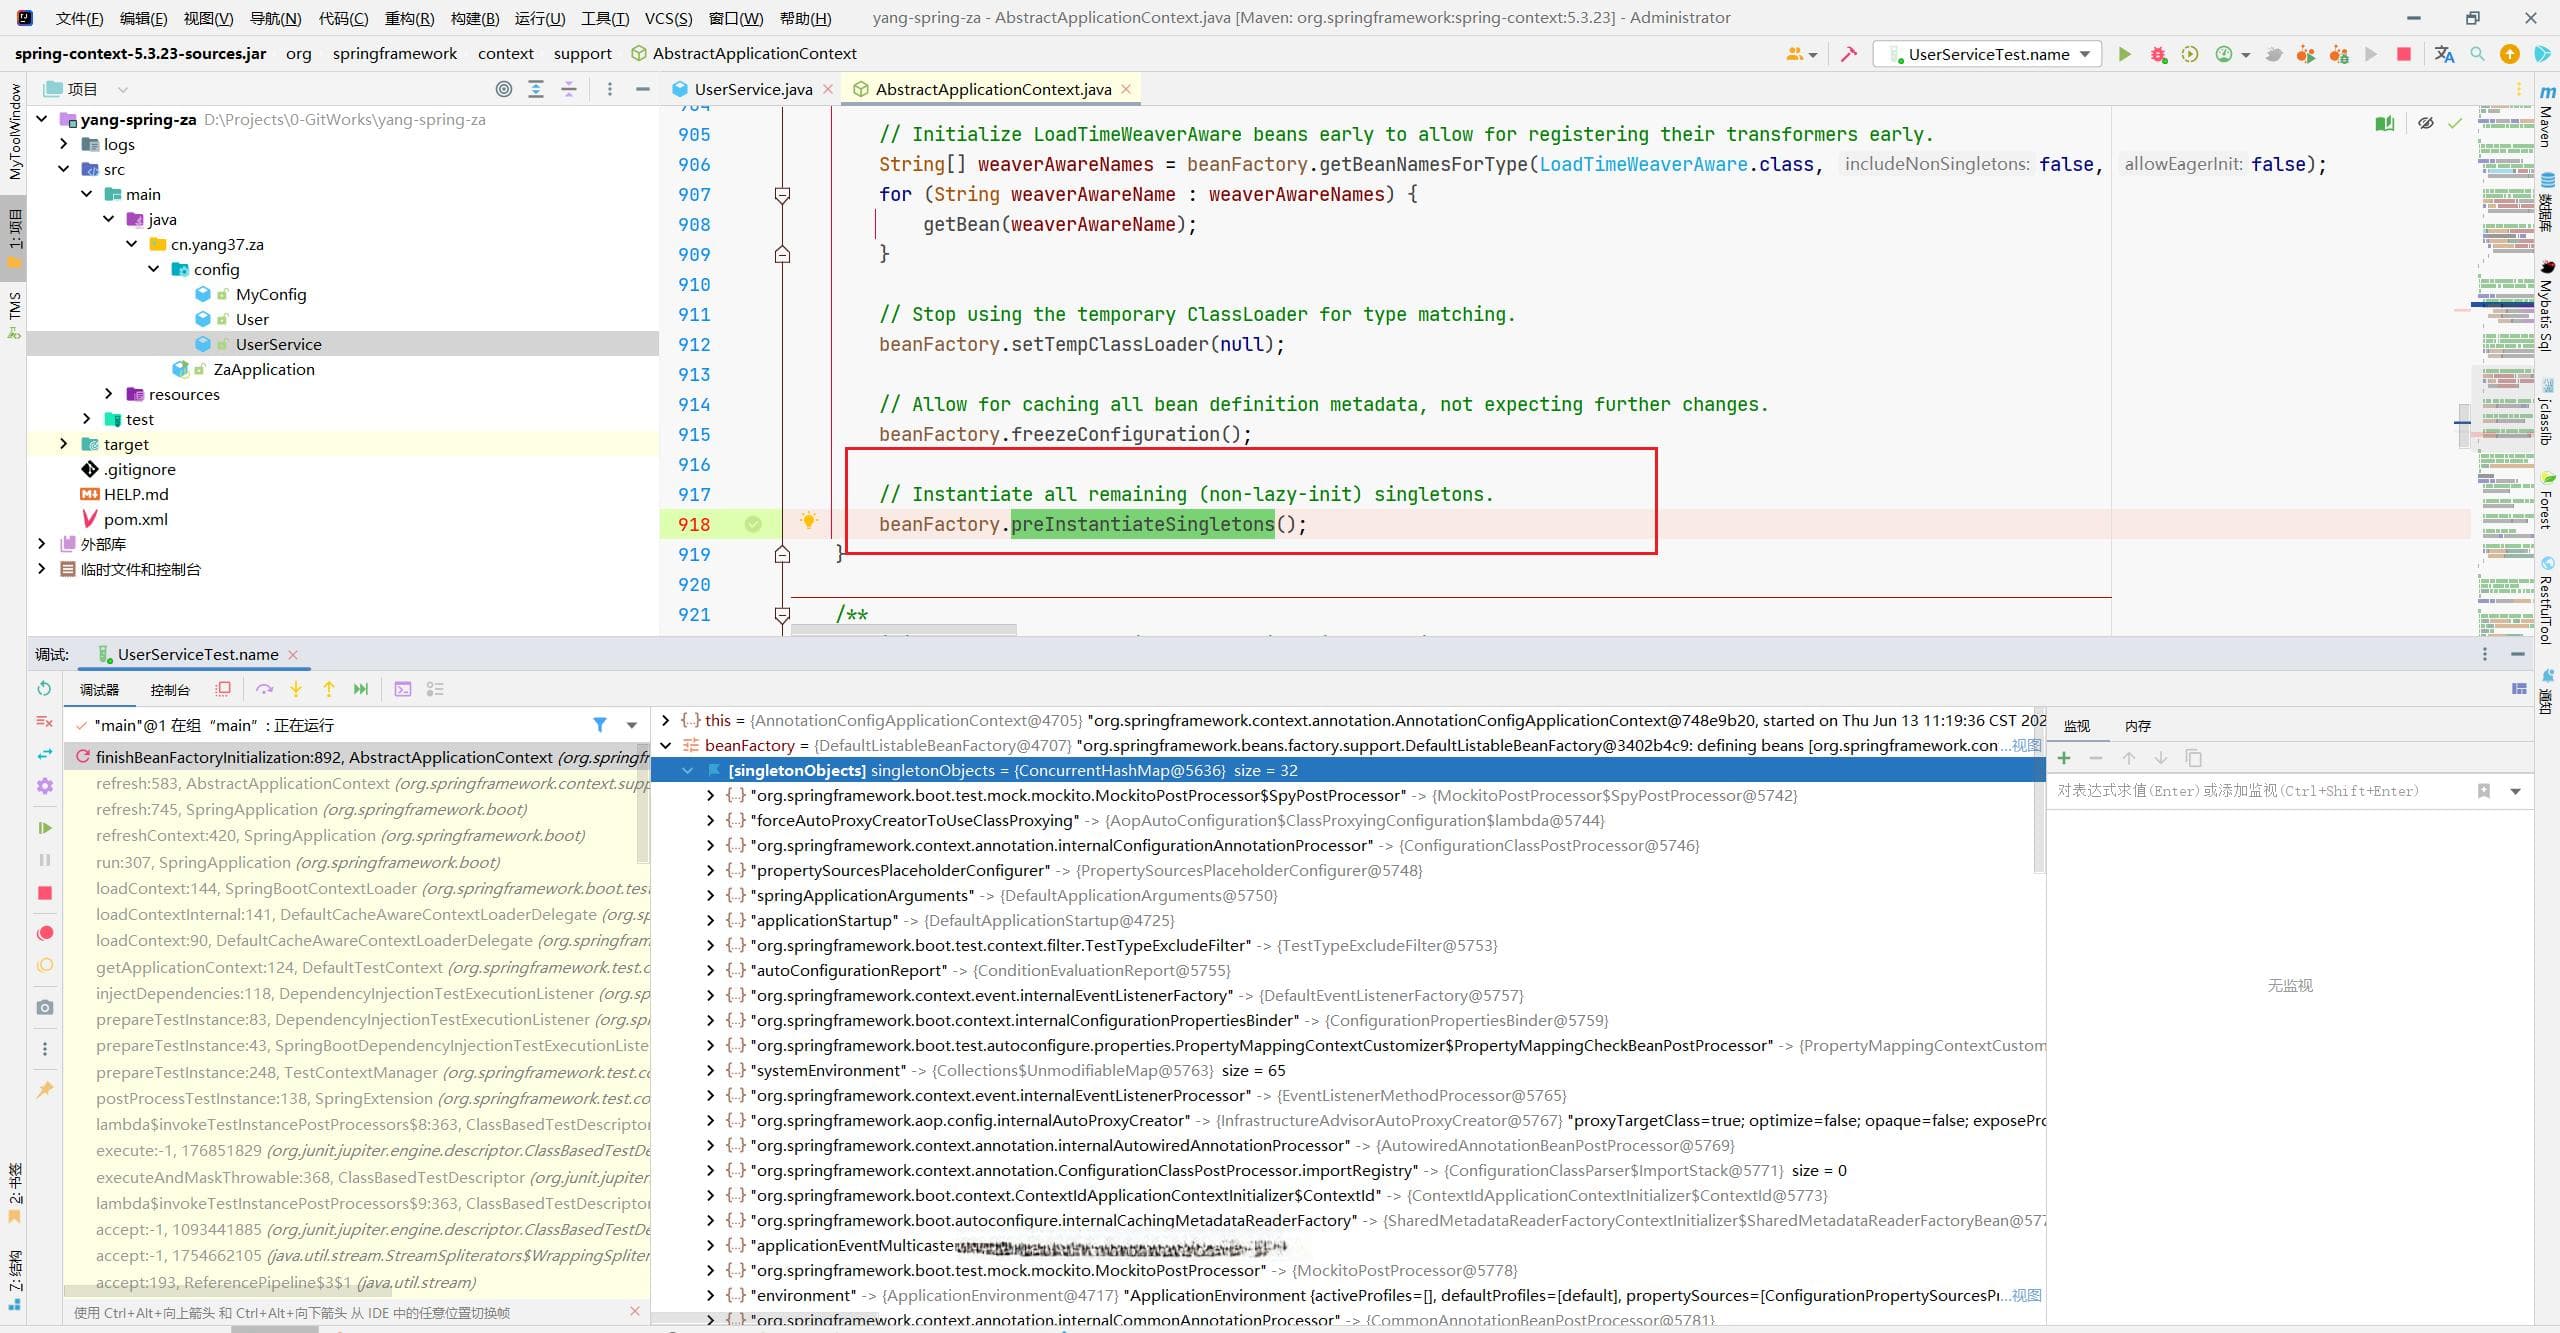The height and width of the screenshot is (1333, 2560).
Task: Click the thread dump camera icon
Action: click(44, 1008)
